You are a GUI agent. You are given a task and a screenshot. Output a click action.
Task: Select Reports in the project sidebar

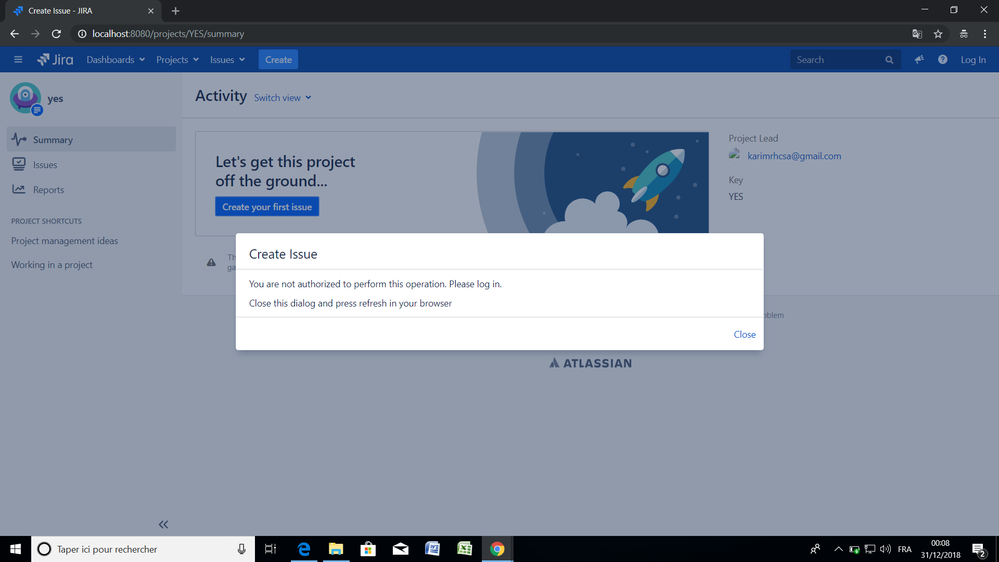tap(91, 189)
